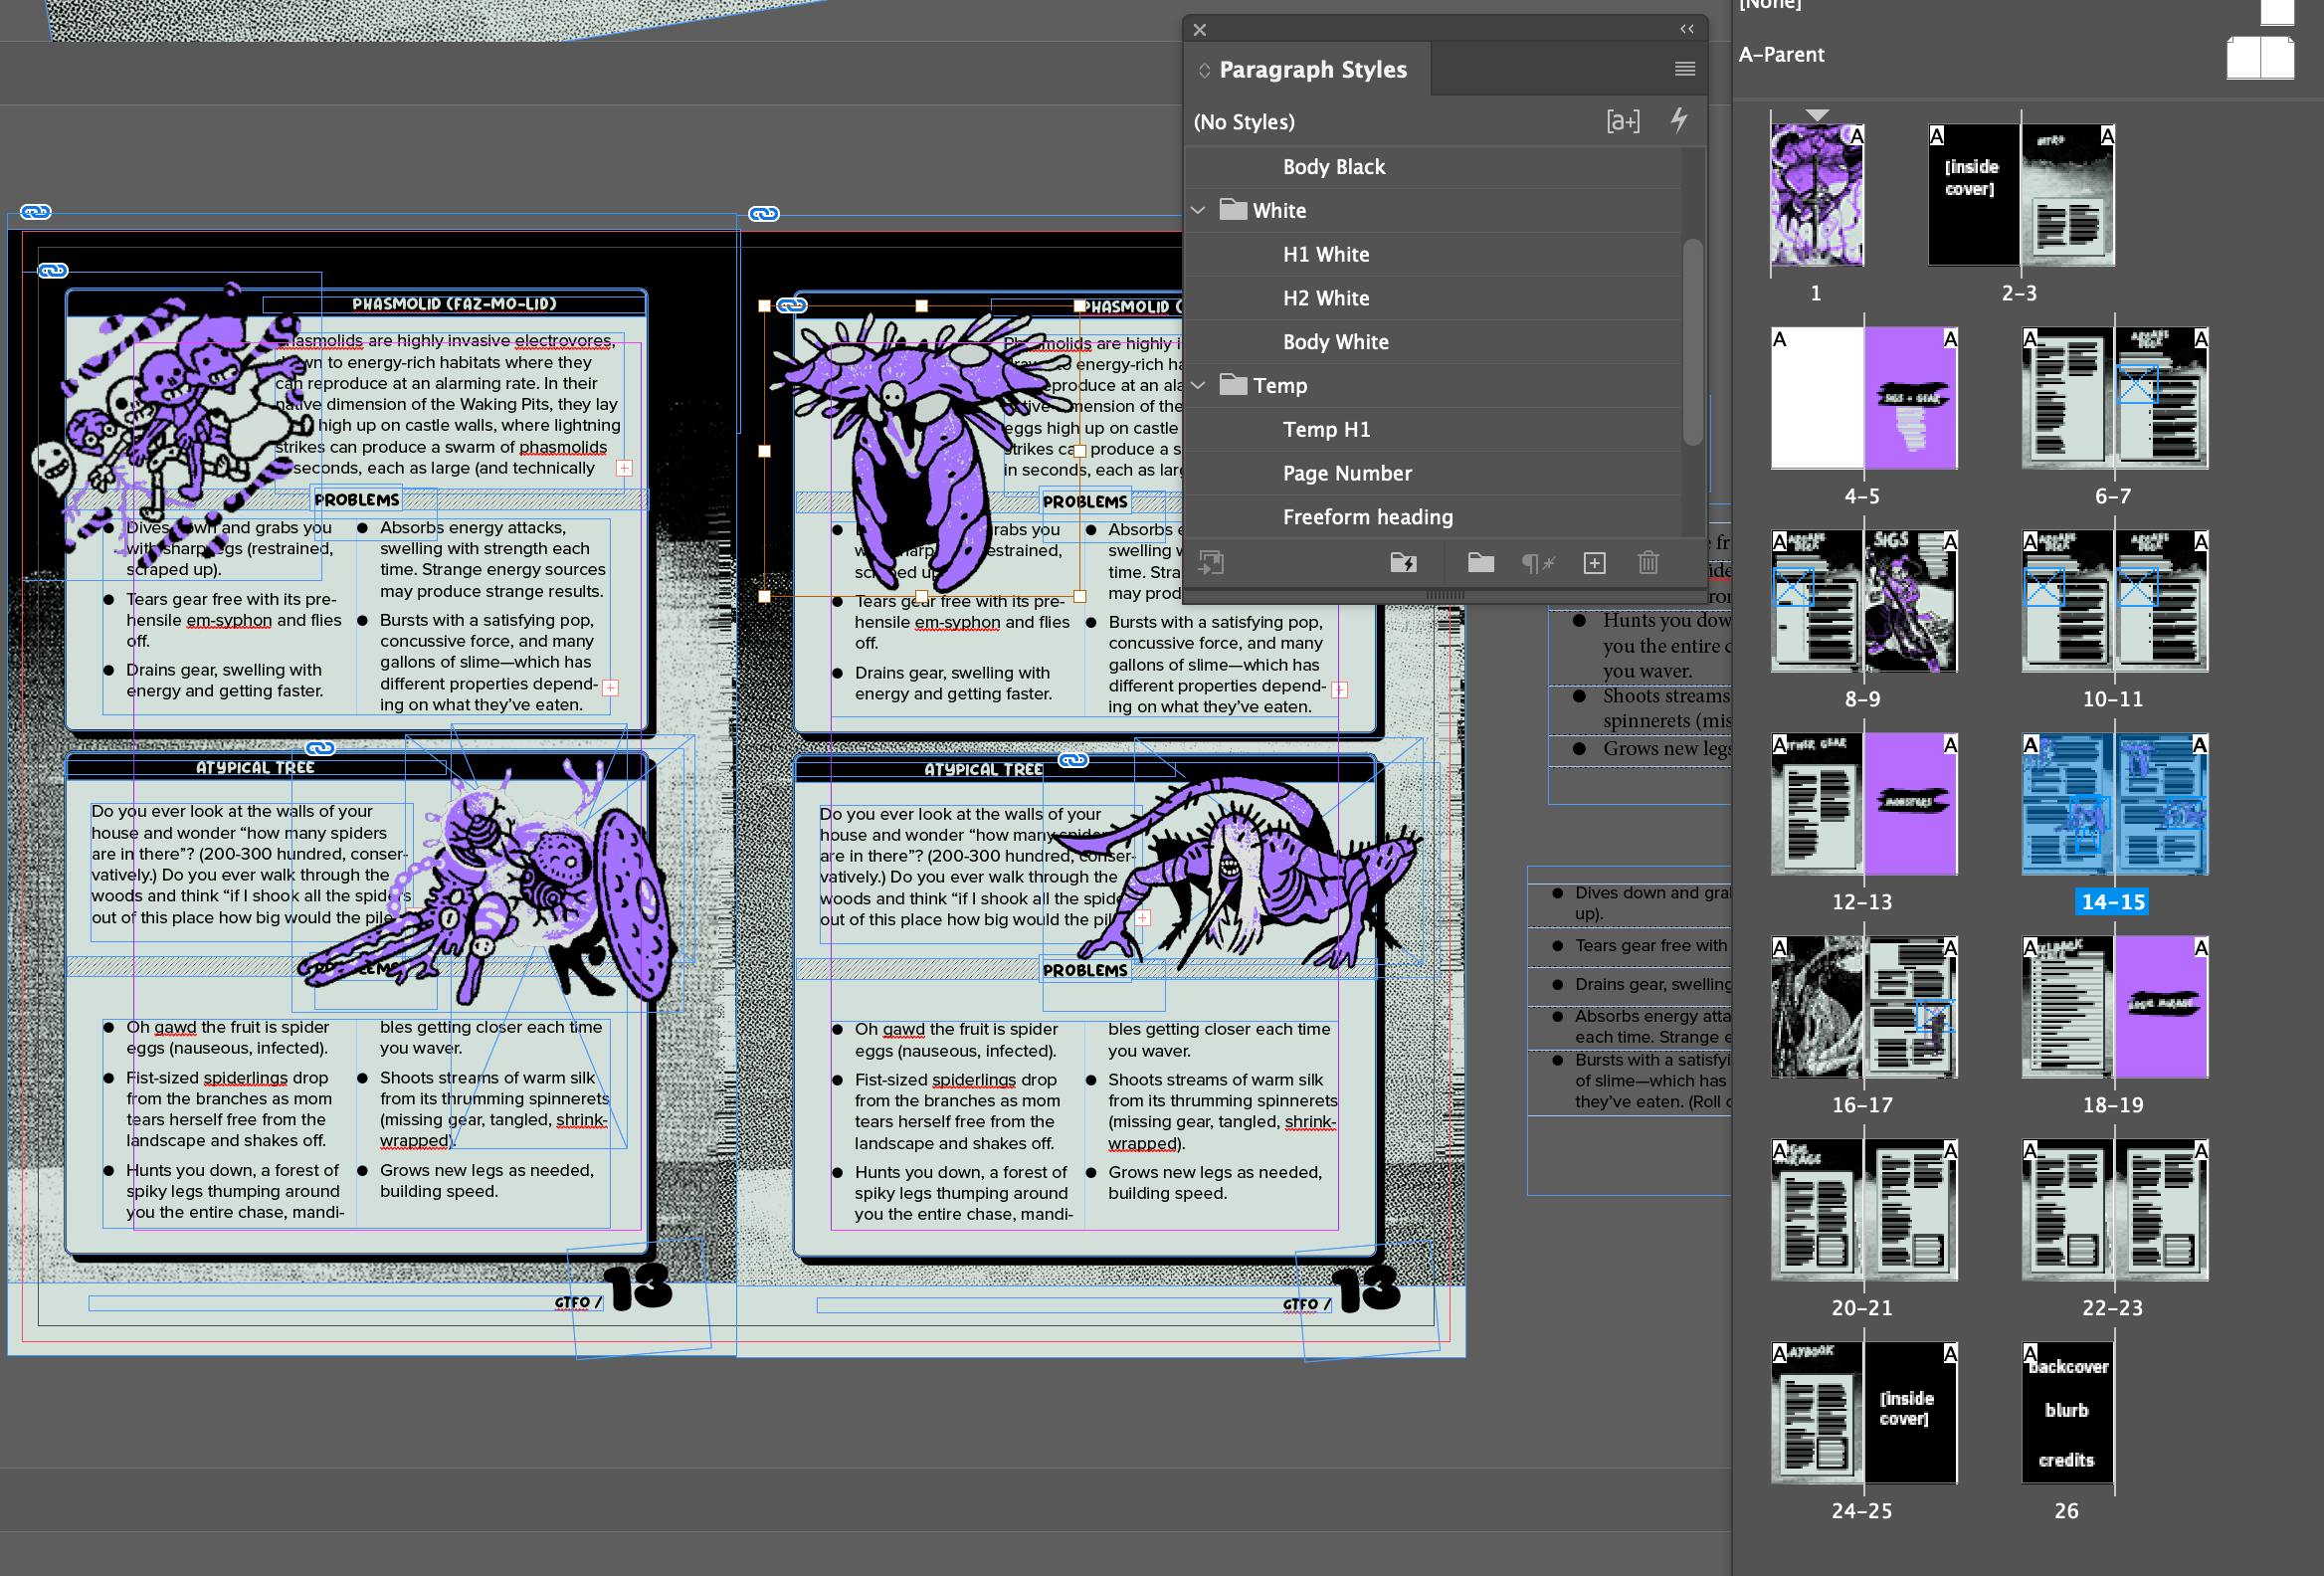Click overset text plus on Phasmolid description
This screenshot has width=2324, height=1576.
pyautogui.click(x=624, y=468)
